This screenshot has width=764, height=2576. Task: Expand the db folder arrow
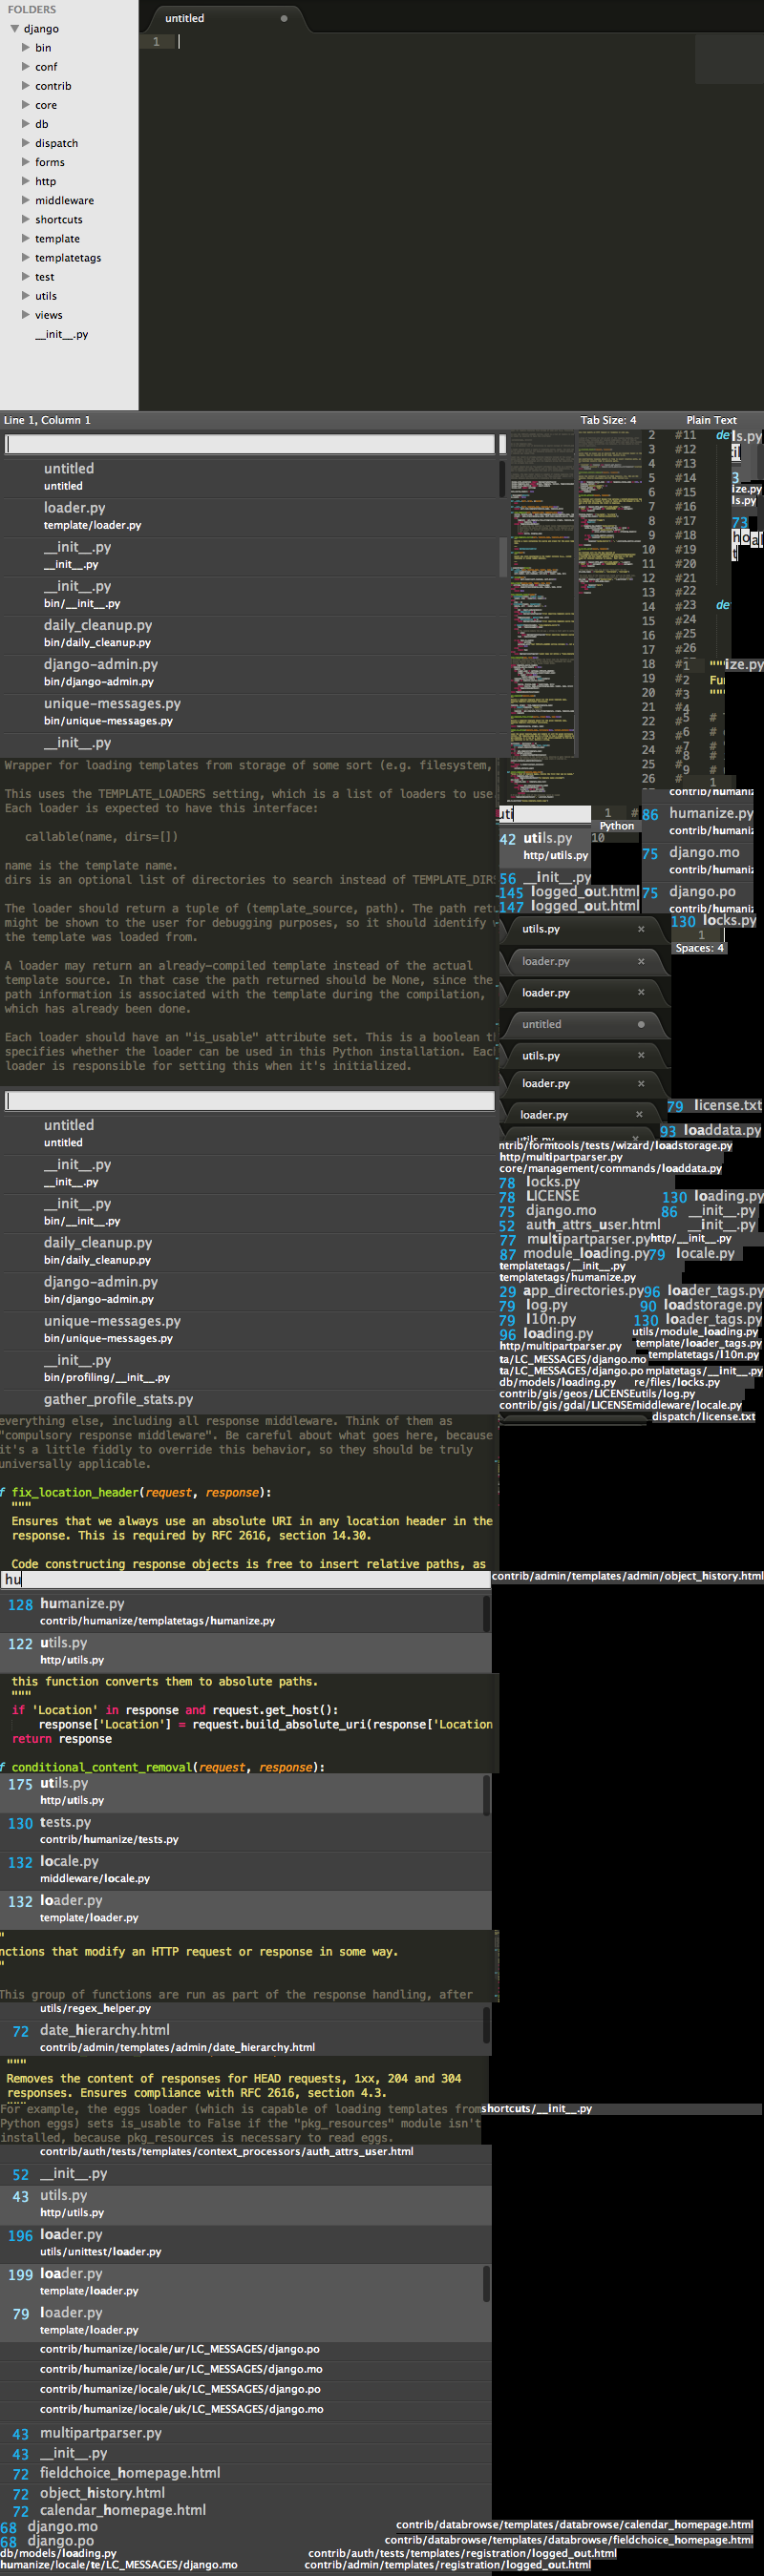(x=26, y=124)
